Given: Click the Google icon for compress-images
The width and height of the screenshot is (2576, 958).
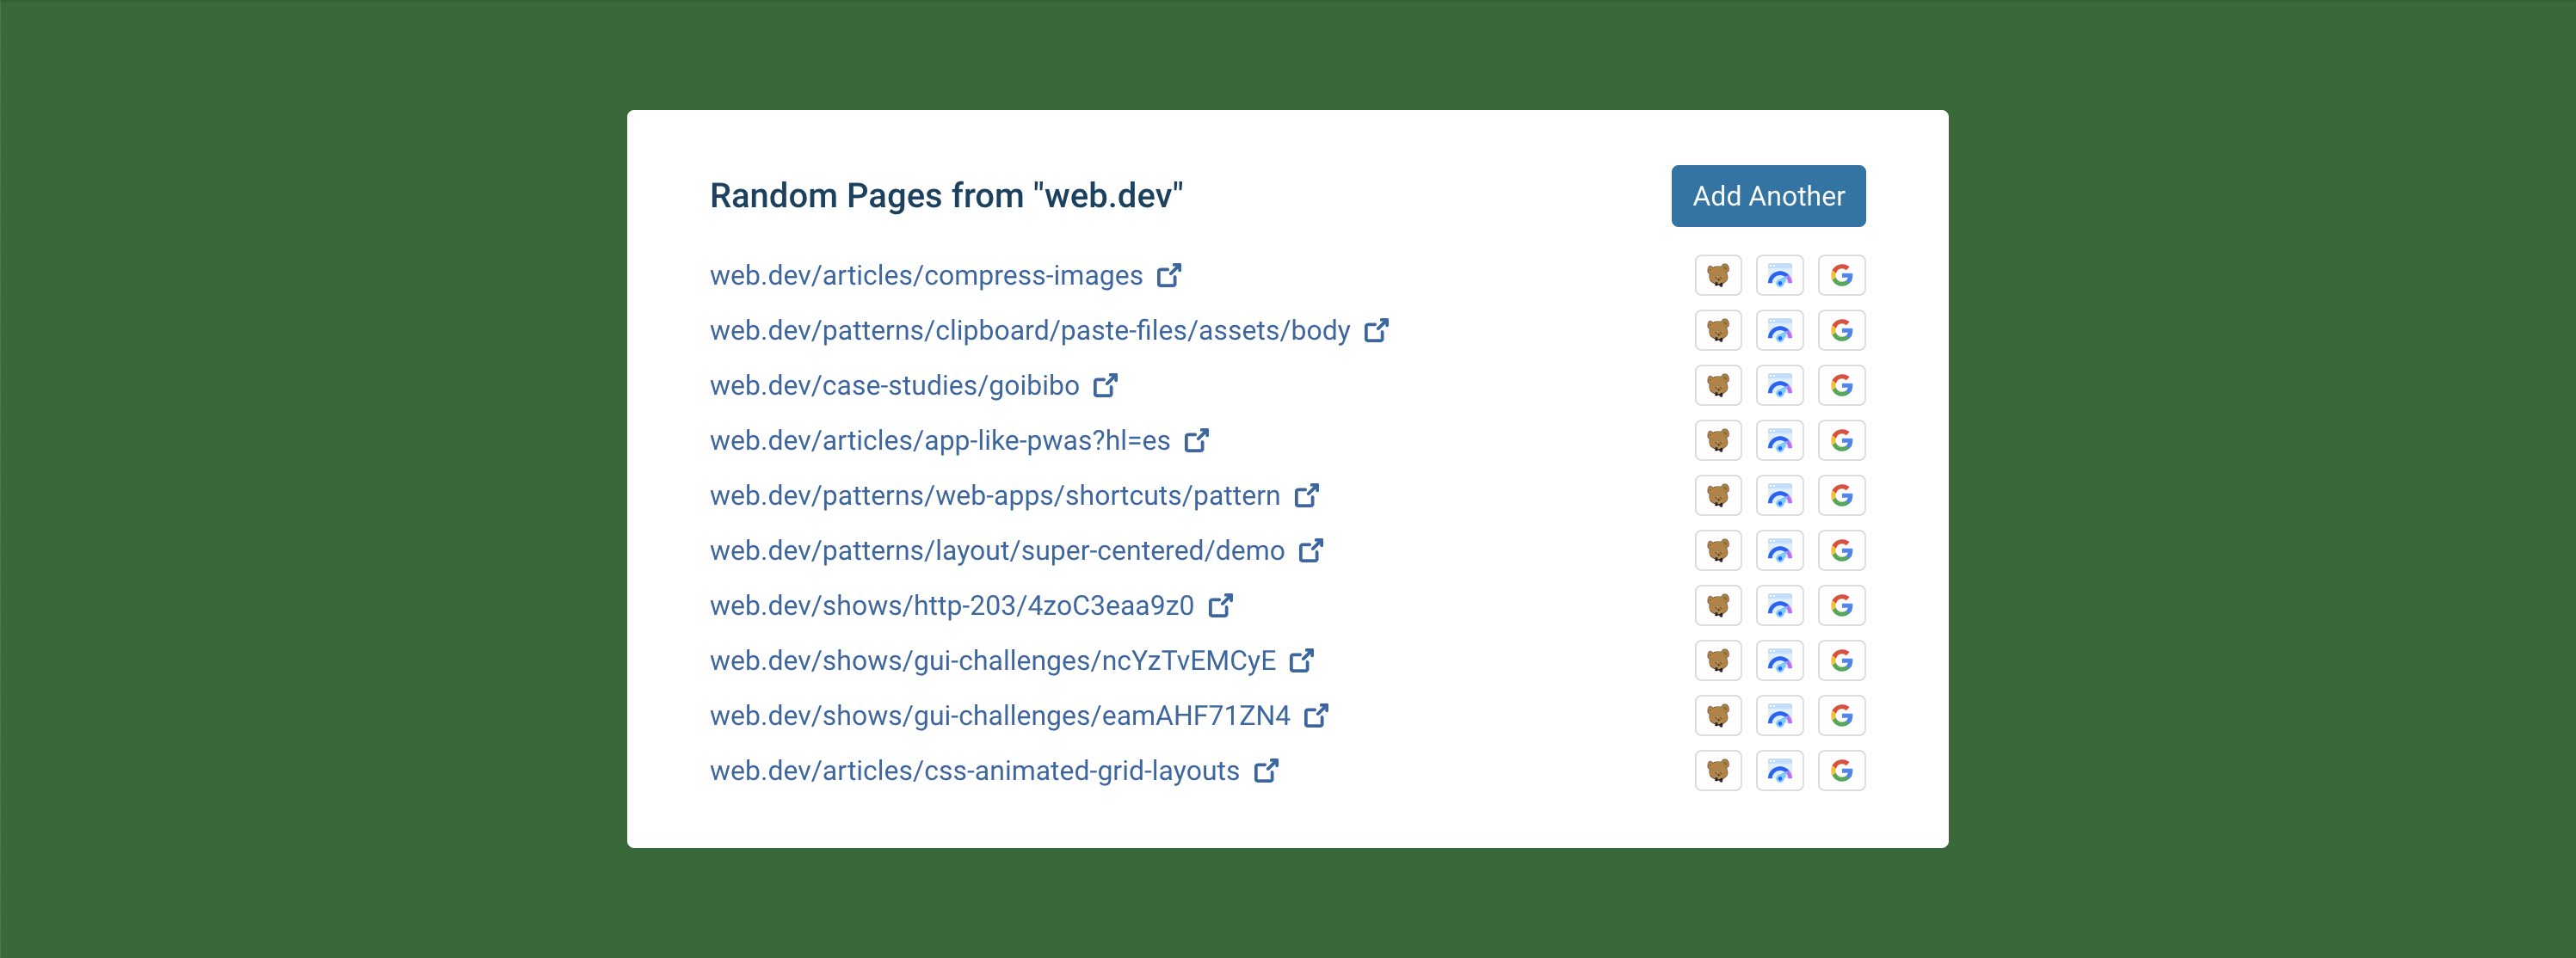Looking at the screenshot, I should [x=1842, y=275].
